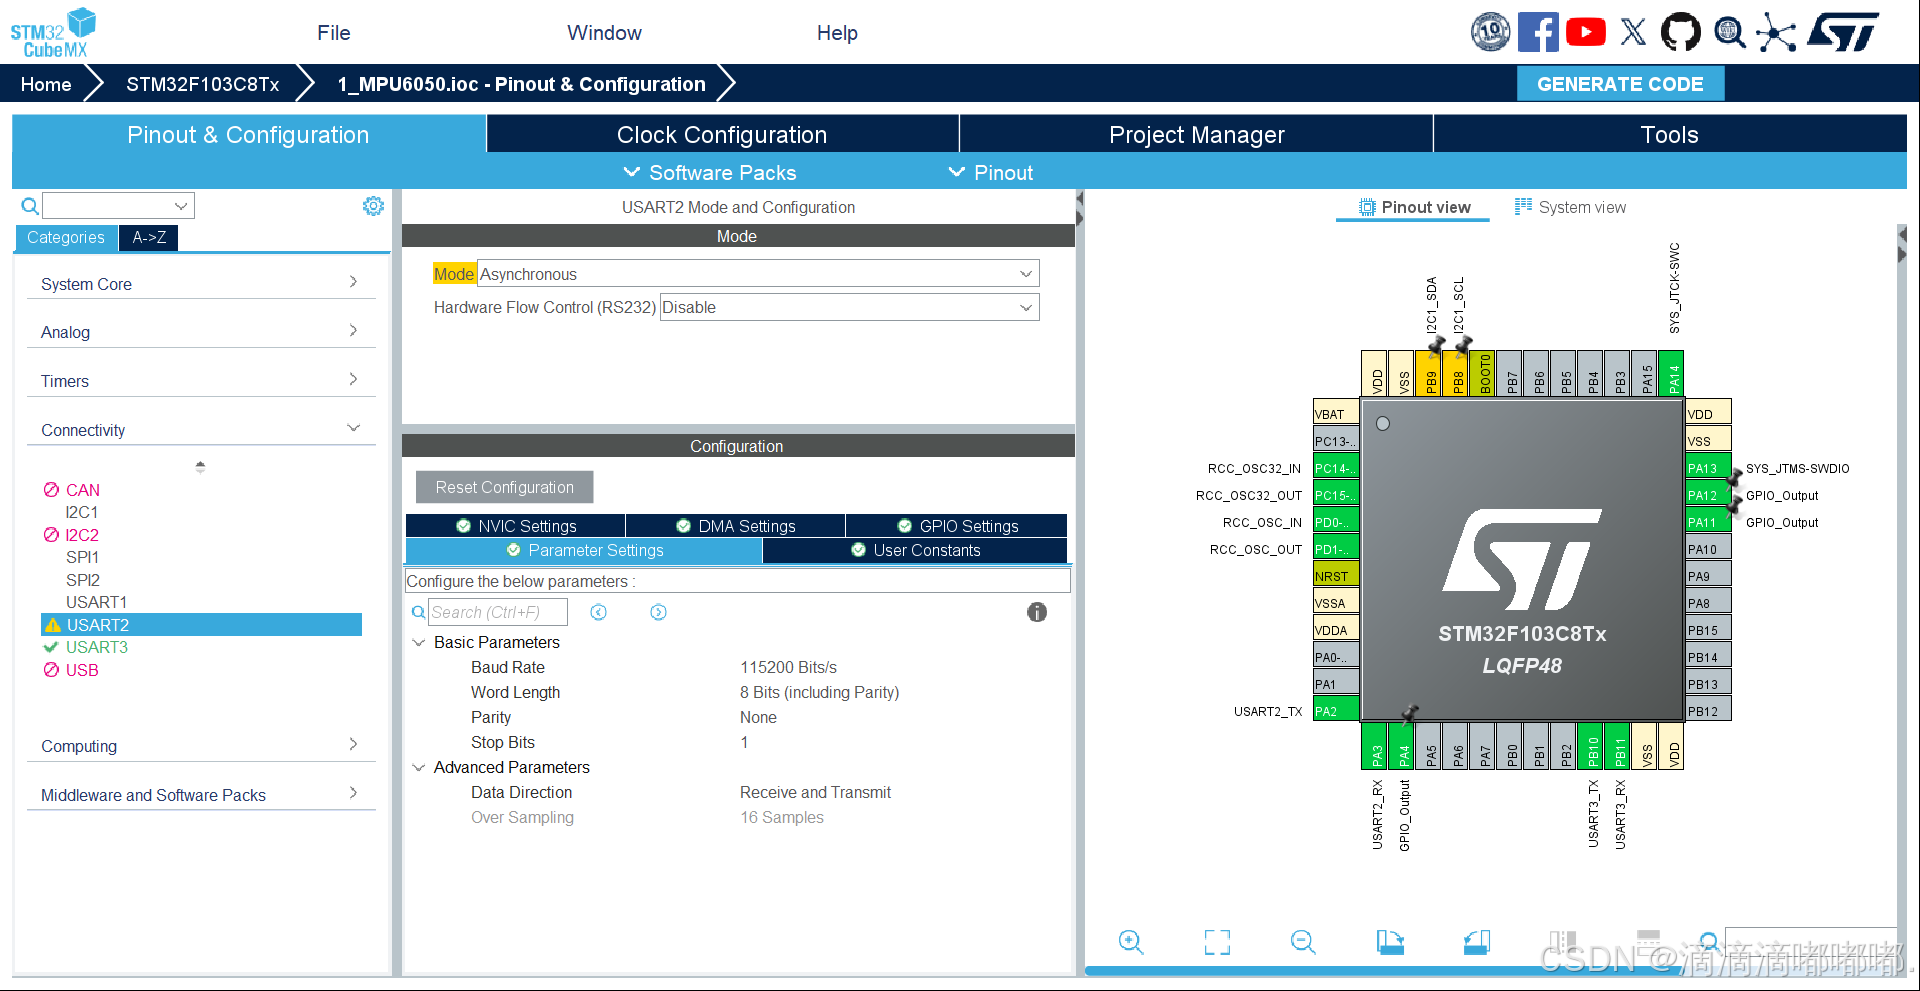Click the ST logo in header

tap(1845, 32)
